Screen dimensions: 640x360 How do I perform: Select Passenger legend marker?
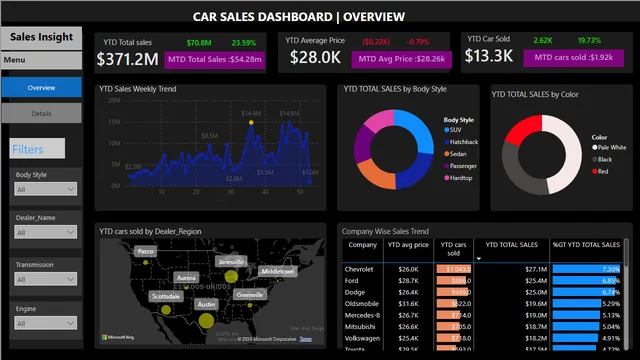pyautogui.click(x=447, y=166)
